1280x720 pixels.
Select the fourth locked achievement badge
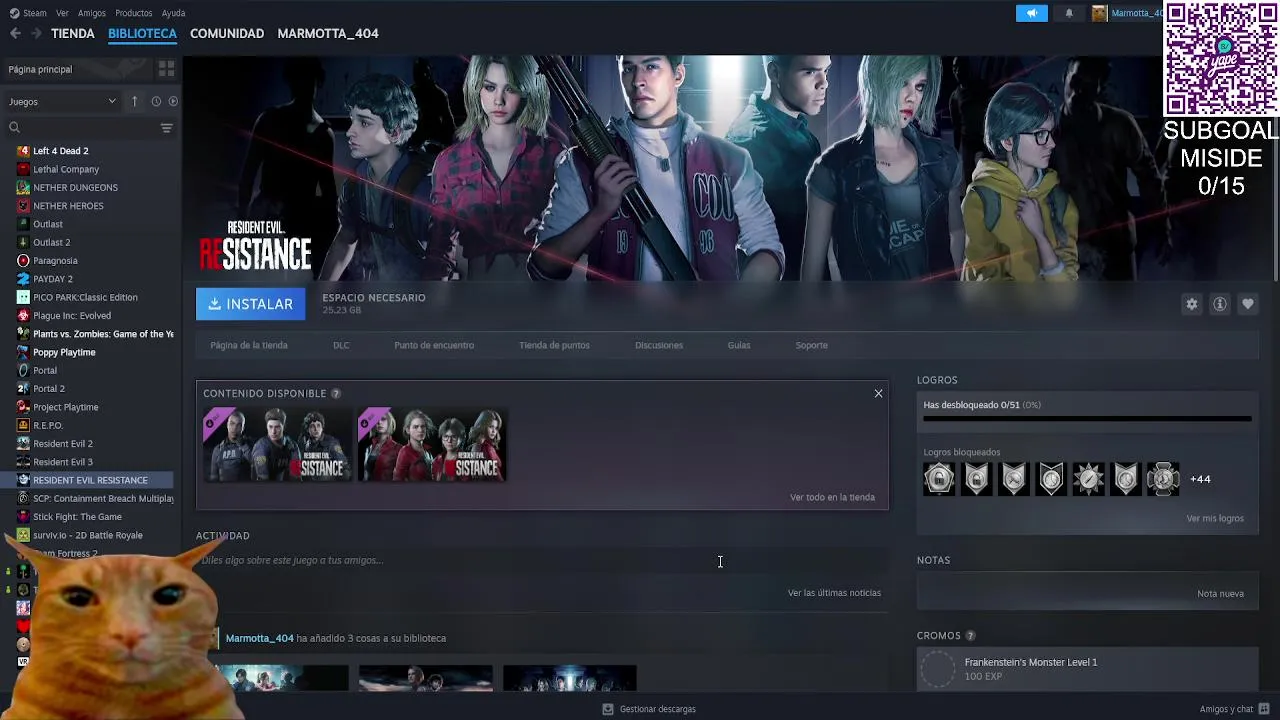[x=1051, y=479]
